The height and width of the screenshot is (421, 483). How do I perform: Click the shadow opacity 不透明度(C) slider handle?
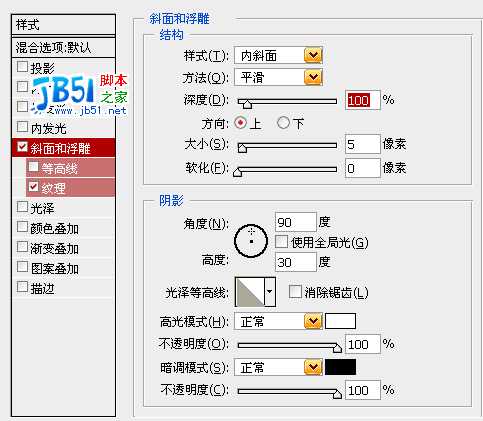pyautogui.click(x=337, y=394)
